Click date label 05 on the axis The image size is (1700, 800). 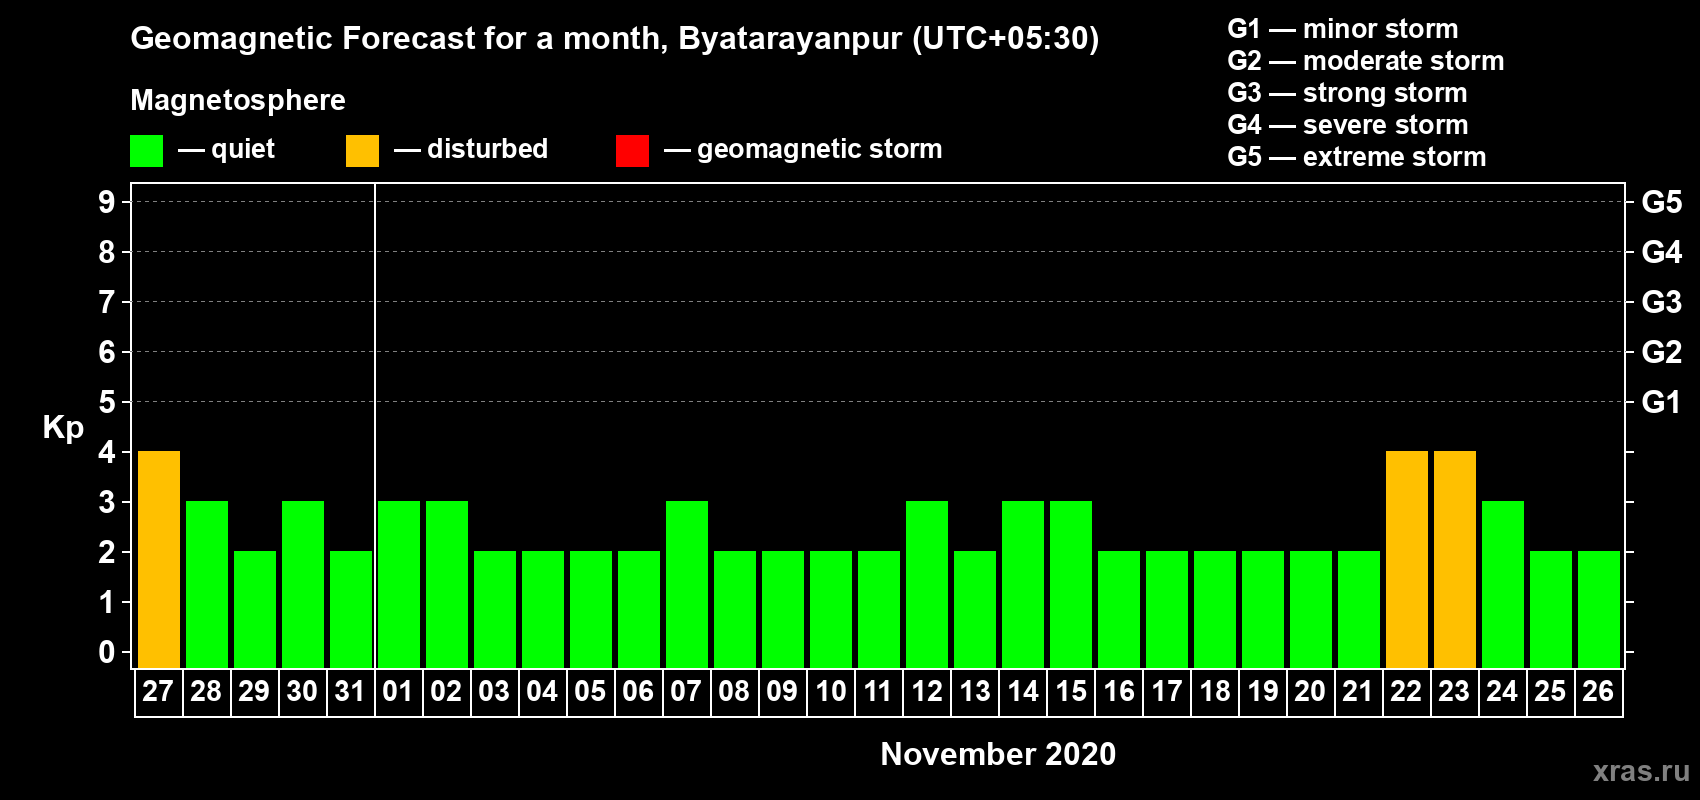tap(590, 692)
